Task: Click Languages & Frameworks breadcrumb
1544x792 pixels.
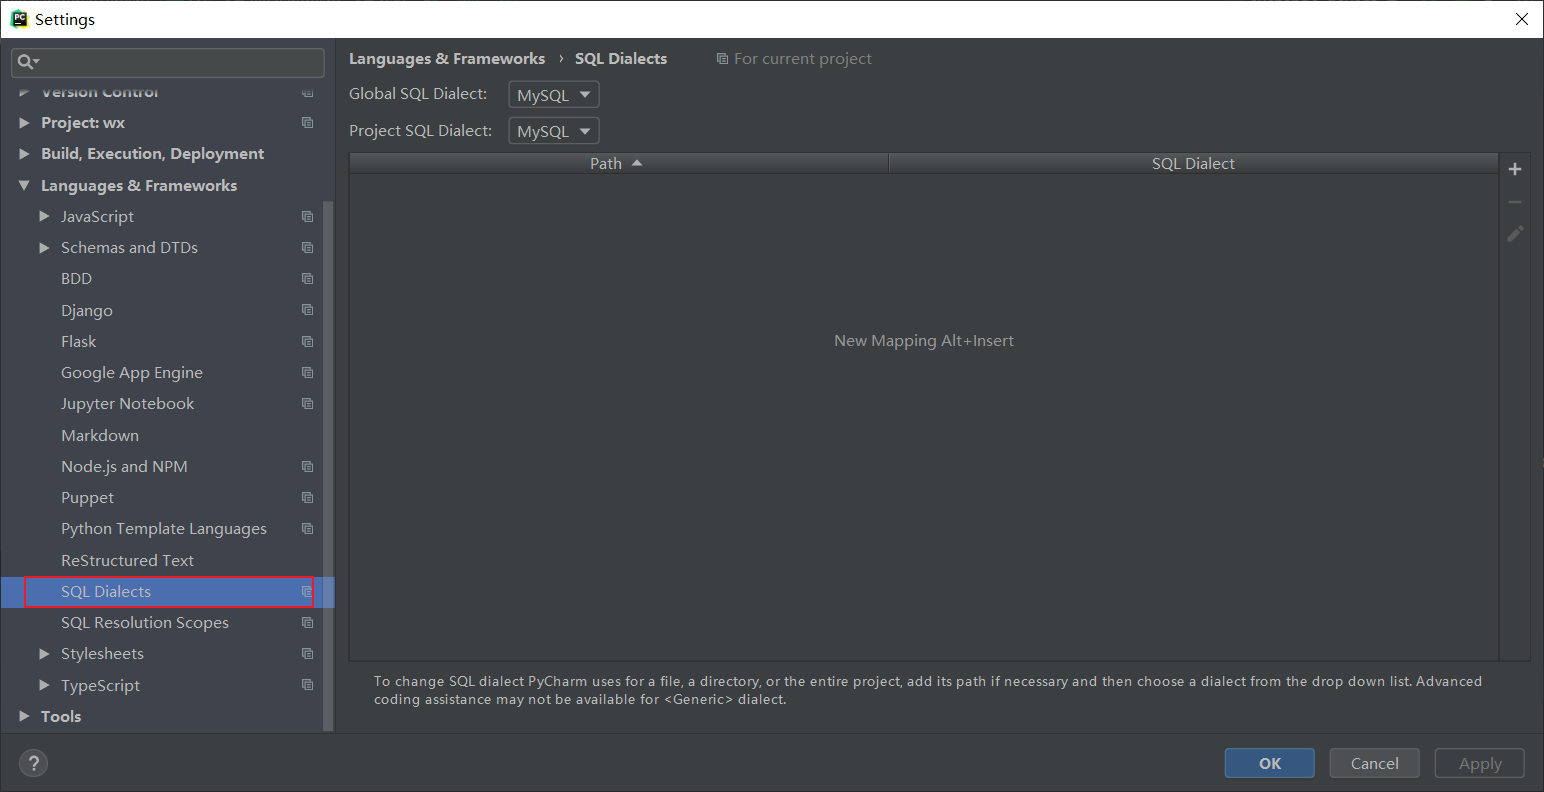Action: pos(447,59)
